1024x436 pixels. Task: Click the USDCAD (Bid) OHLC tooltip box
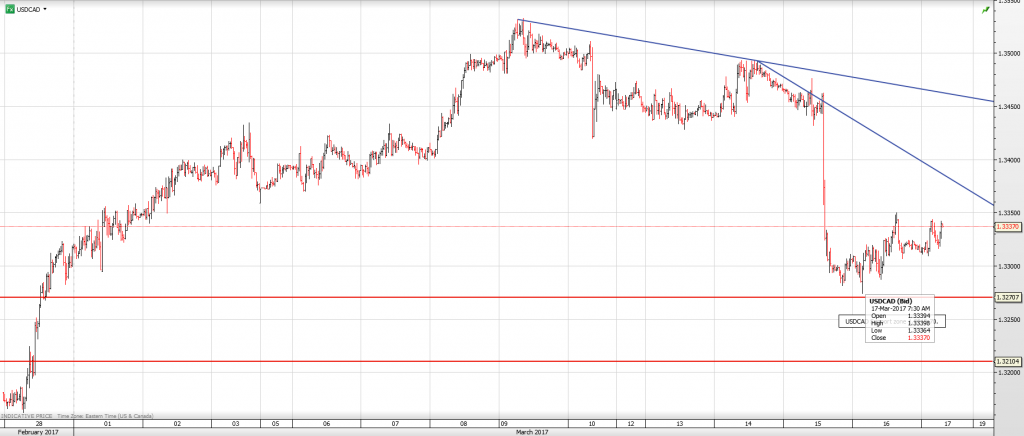900,318
